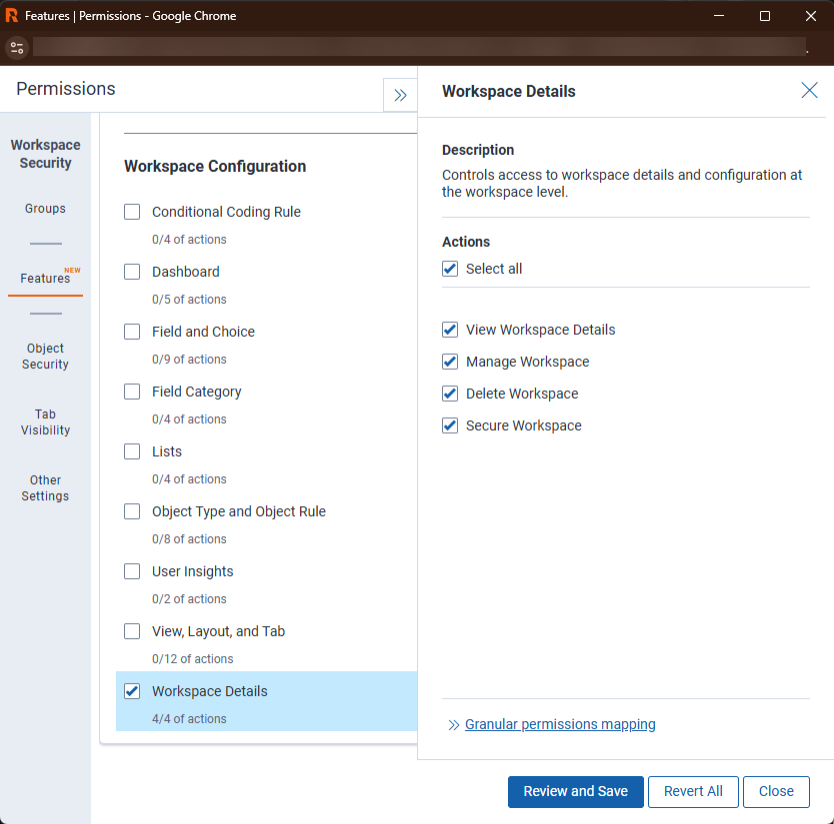The image size is (834, 824).
Task: Select Object Type and Object Rule label
Action: point(239,511)
